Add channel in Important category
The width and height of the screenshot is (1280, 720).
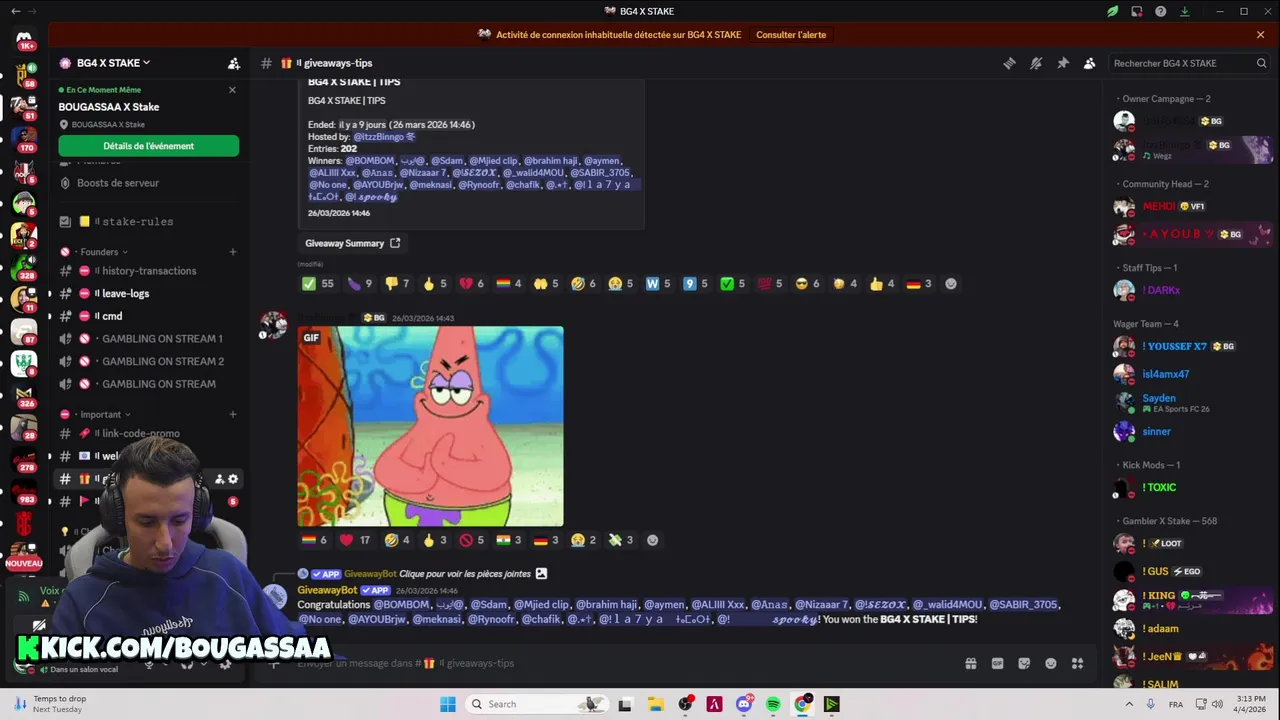(233, 414)
